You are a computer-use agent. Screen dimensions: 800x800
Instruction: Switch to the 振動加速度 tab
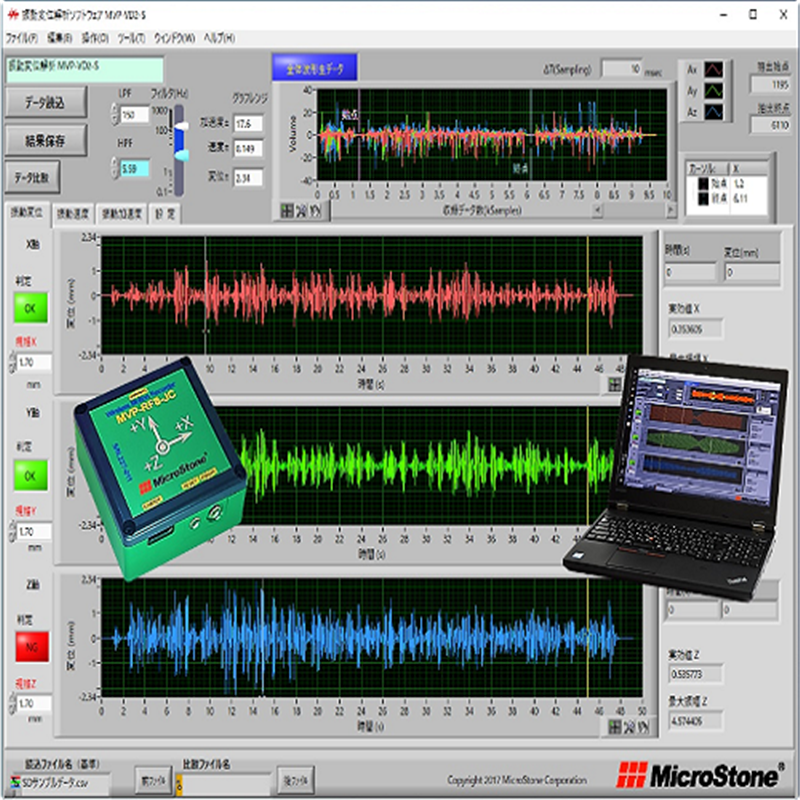(x=121, y=213)
